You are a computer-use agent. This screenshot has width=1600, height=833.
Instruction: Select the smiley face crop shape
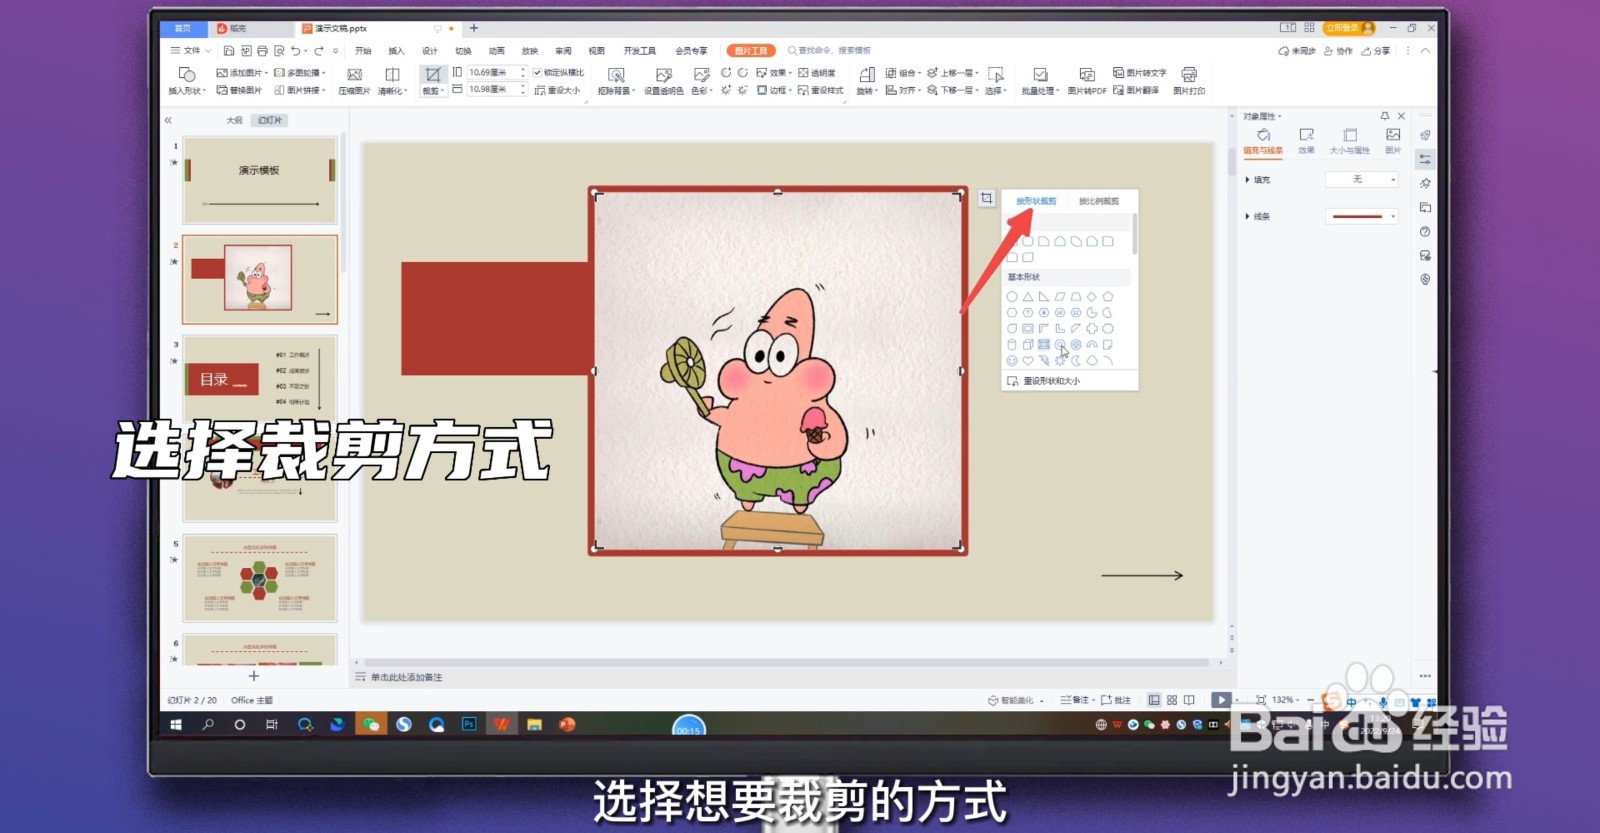[1012, 361]
